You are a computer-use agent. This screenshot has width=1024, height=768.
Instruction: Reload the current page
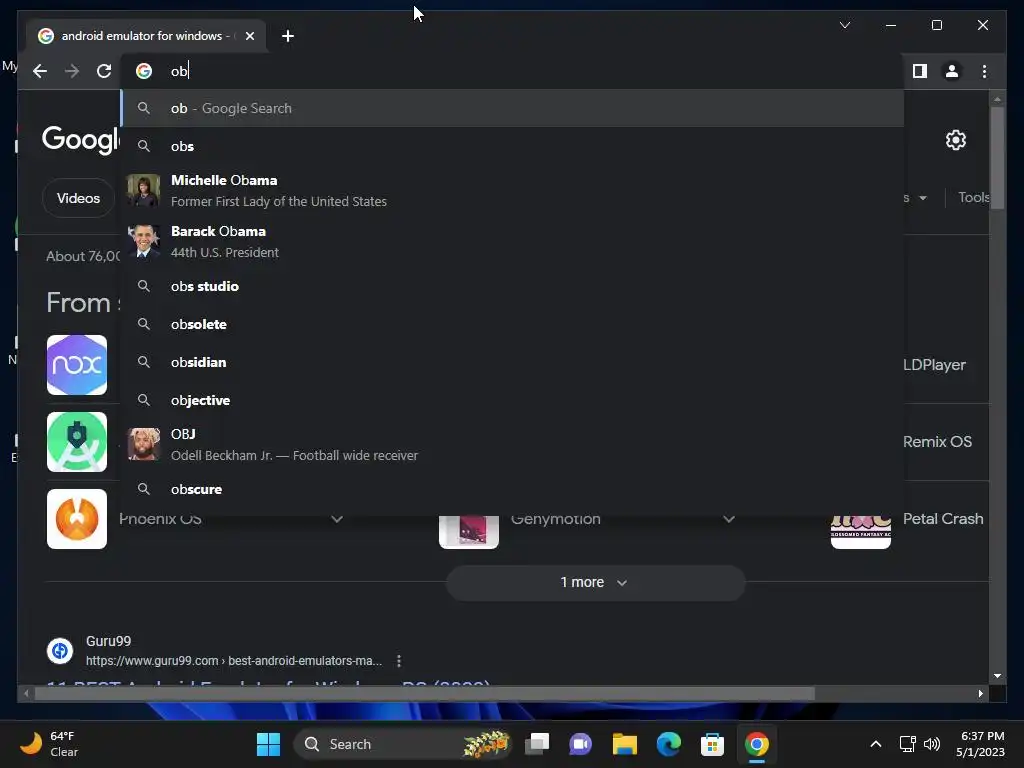point(104,71)
